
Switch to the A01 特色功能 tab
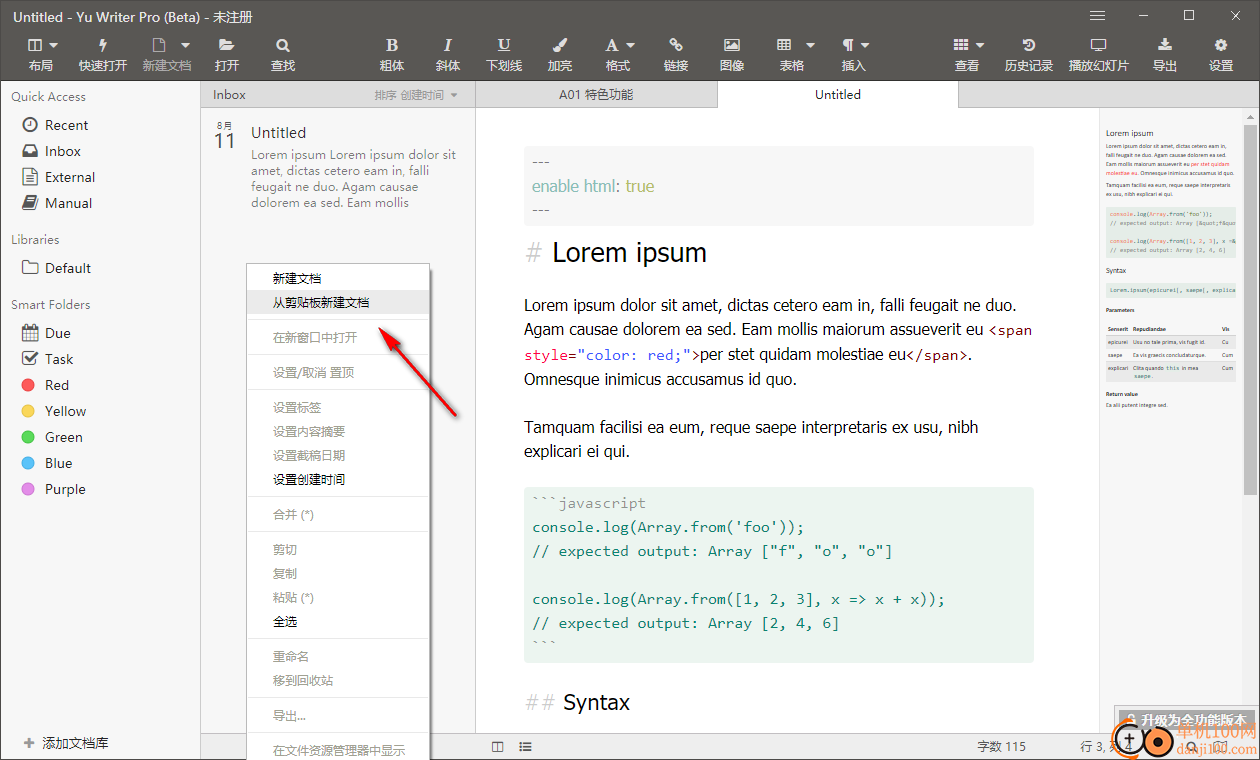(x=596, y=95)
